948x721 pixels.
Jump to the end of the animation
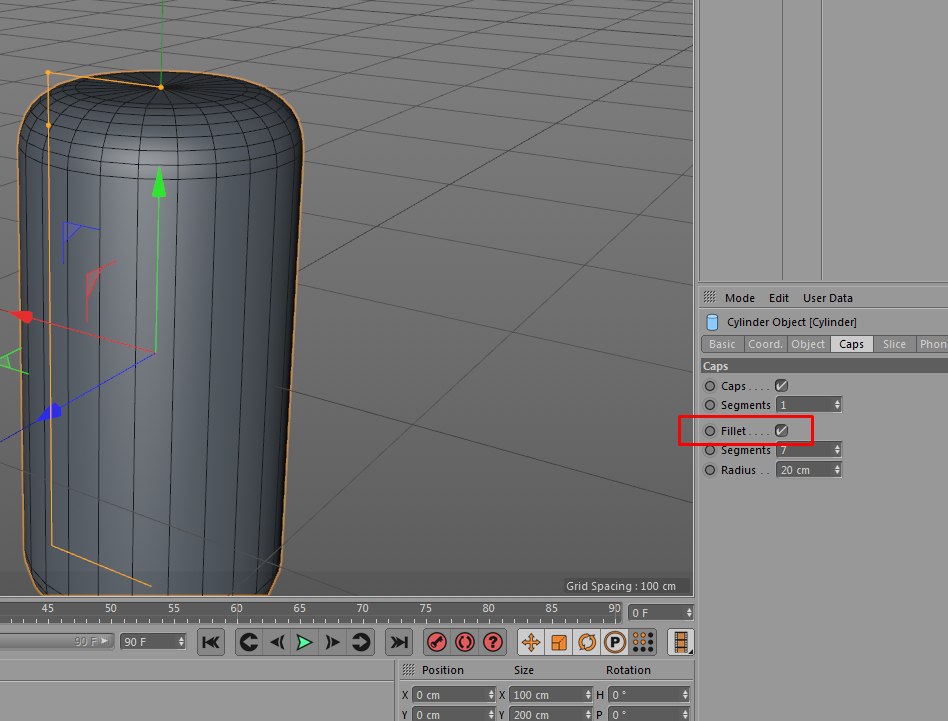pos(399,642)
